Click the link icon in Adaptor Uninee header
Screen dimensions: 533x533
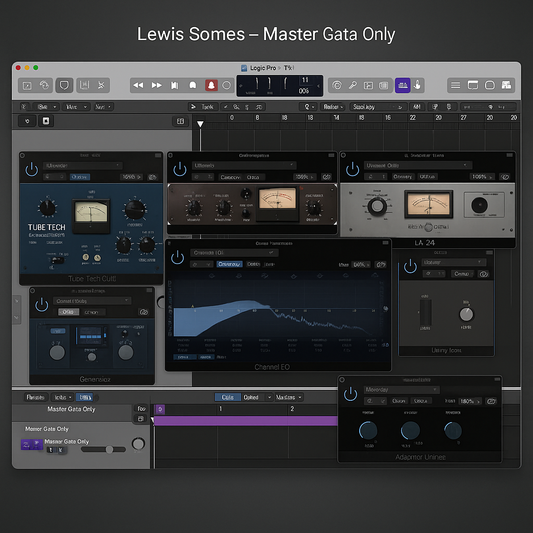pyautogui.click(x=491, y=401)
